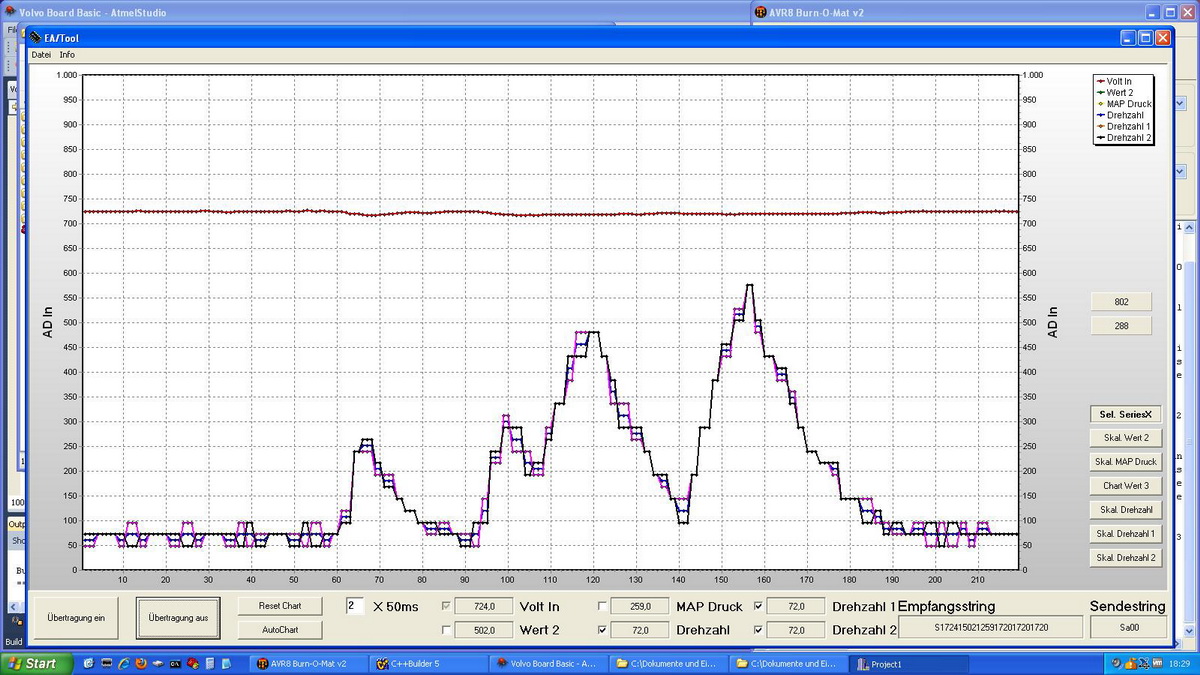Screen dimensions: 1200x675
Task: Select Drehzahl 1 legend entry
Action: 1123,126
